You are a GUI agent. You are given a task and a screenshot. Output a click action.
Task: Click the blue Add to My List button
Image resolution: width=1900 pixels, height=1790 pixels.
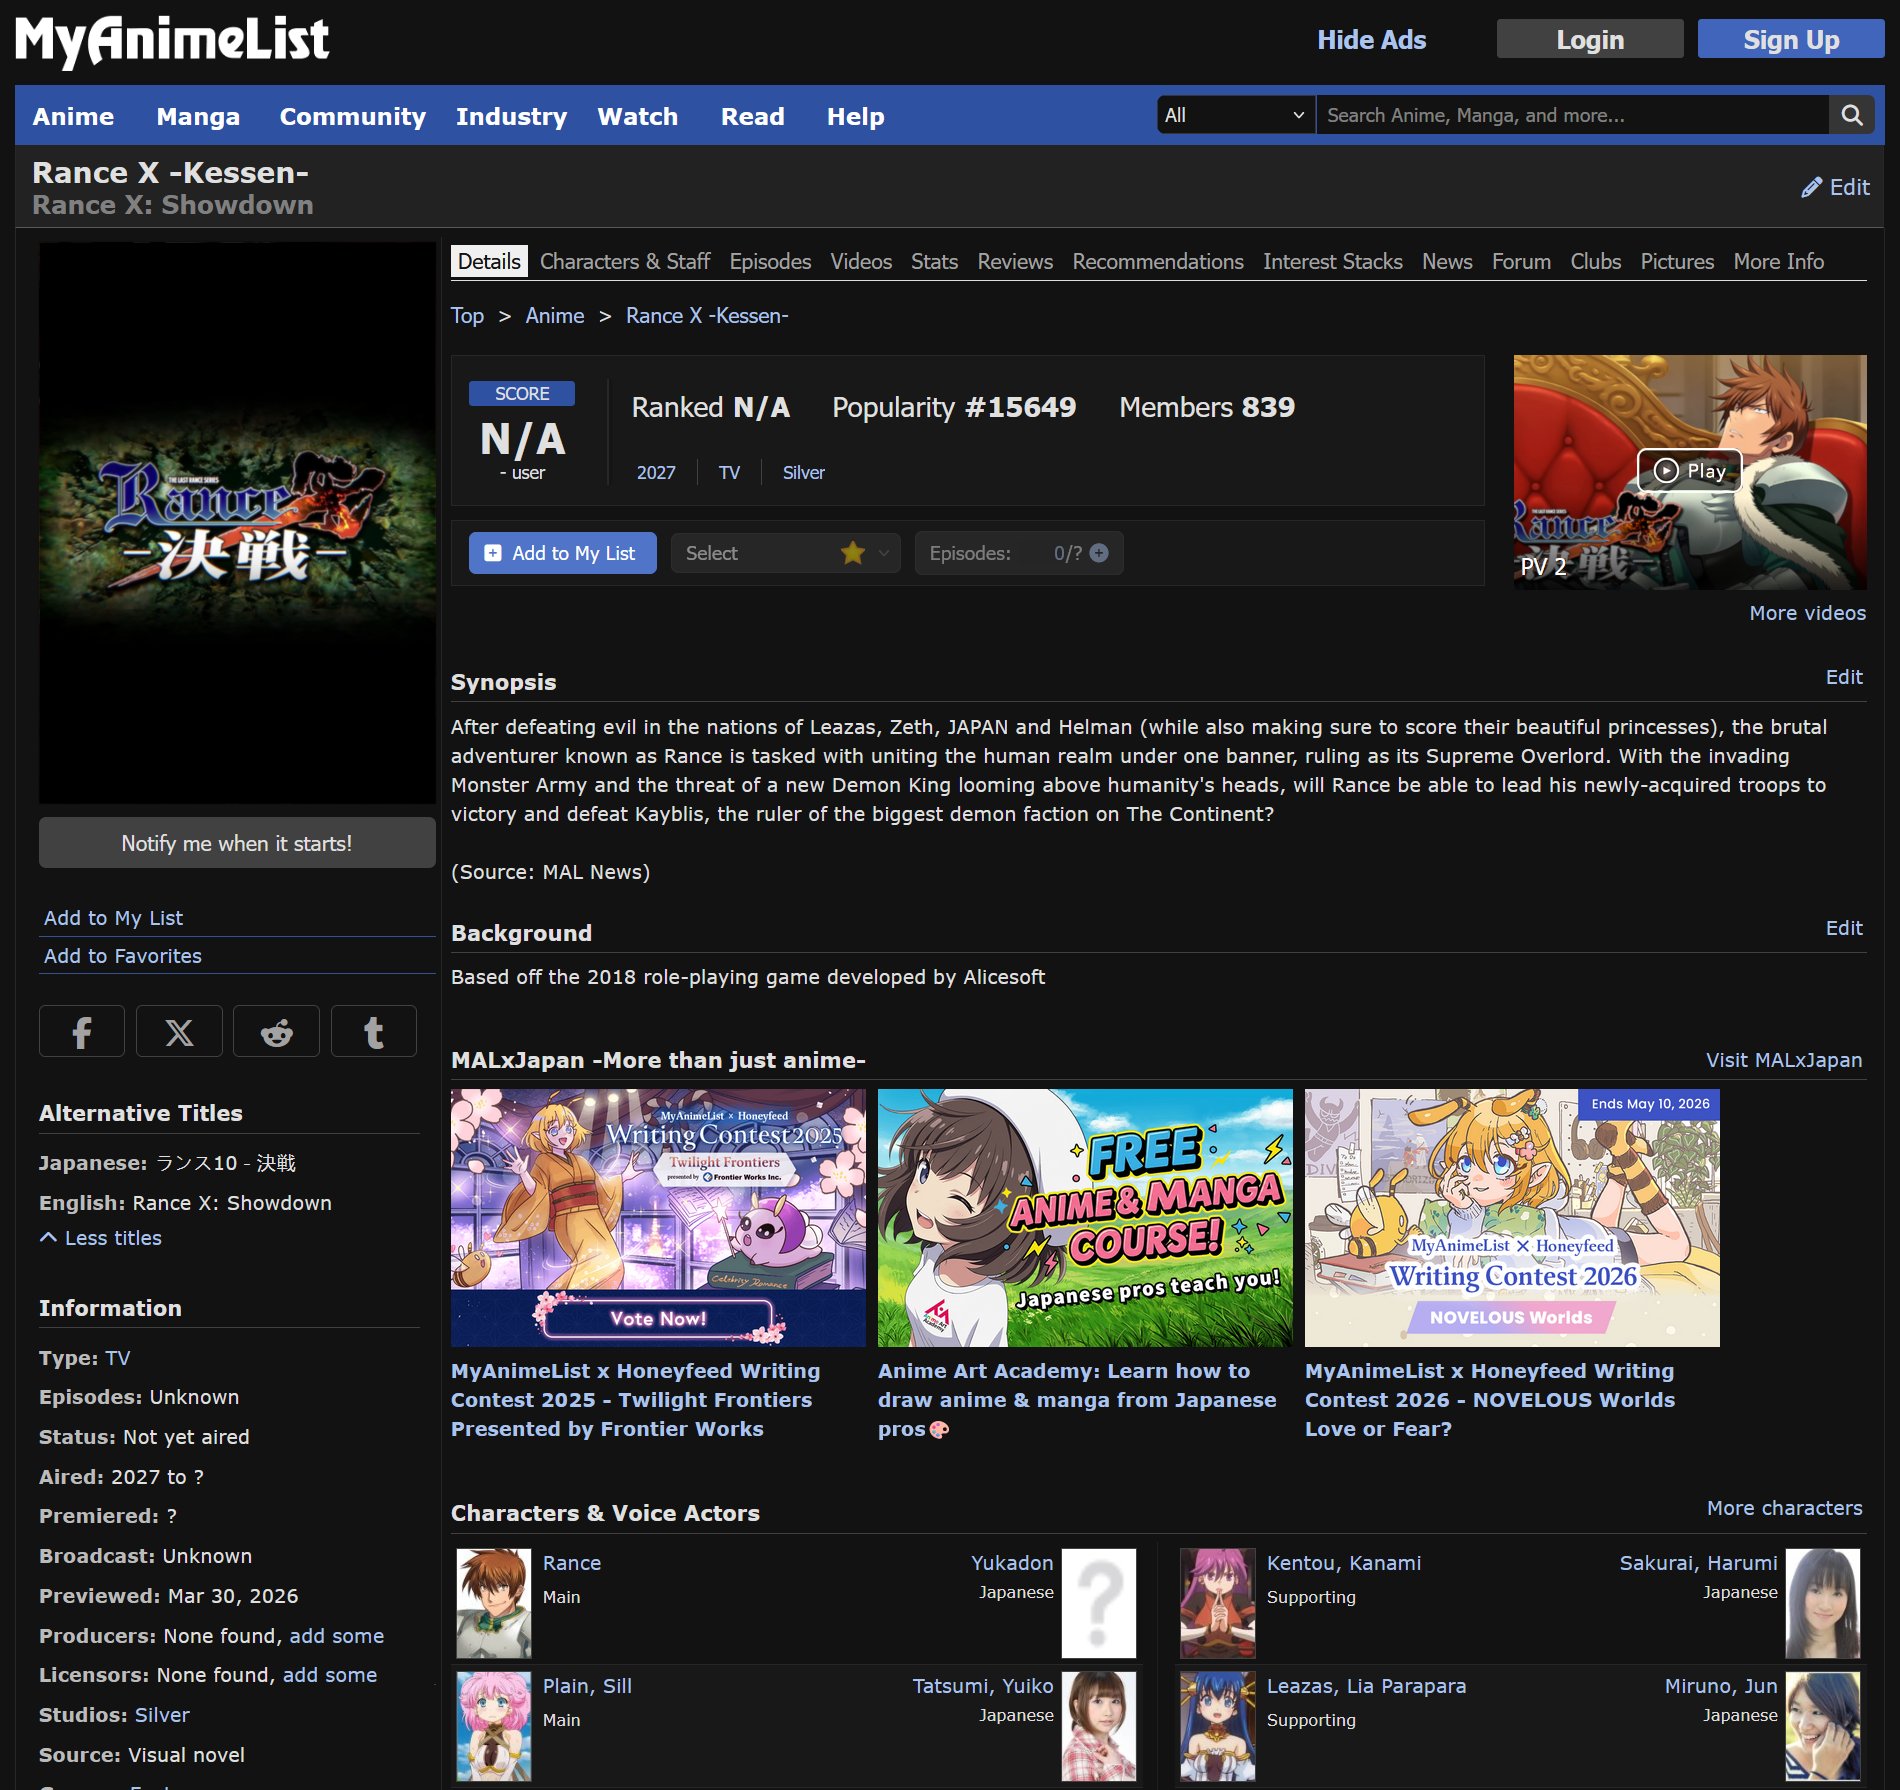pyautogui.click(x=563, y=553)
